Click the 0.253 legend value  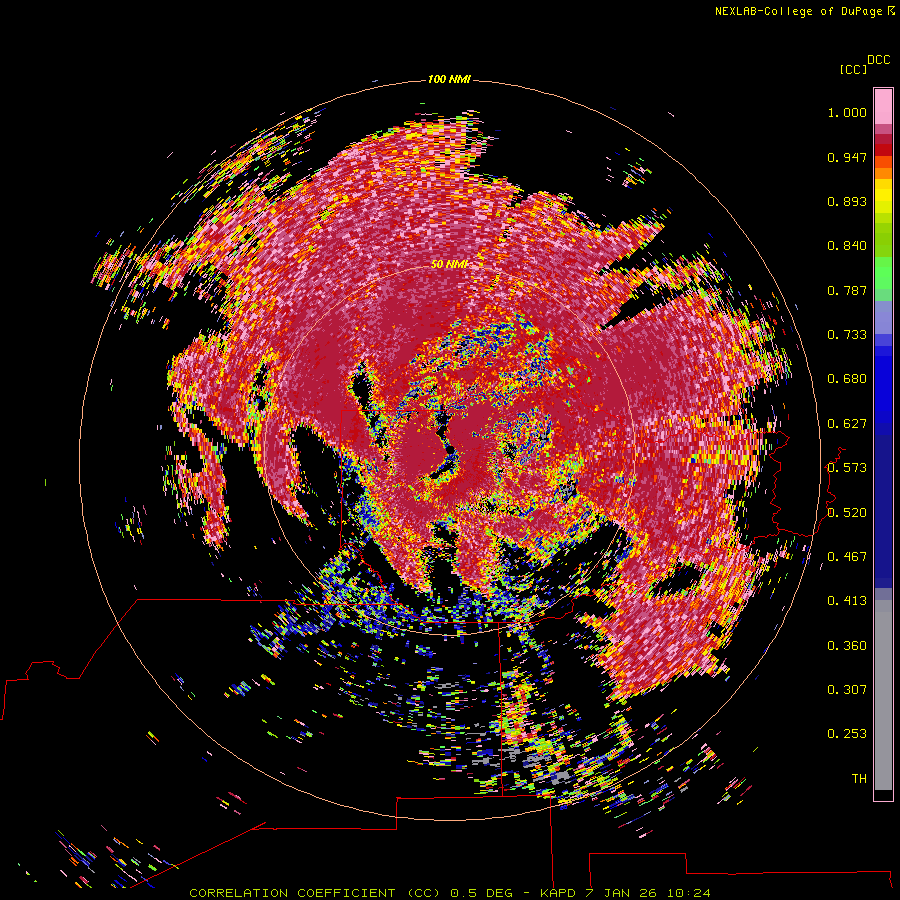click(847, 734)
